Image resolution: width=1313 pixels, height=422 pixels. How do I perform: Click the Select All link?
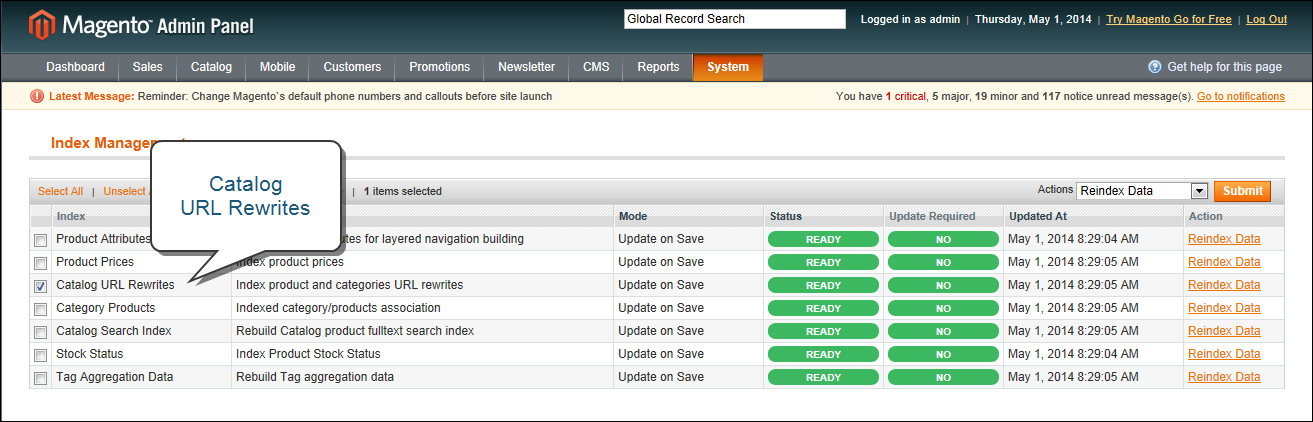60,191
